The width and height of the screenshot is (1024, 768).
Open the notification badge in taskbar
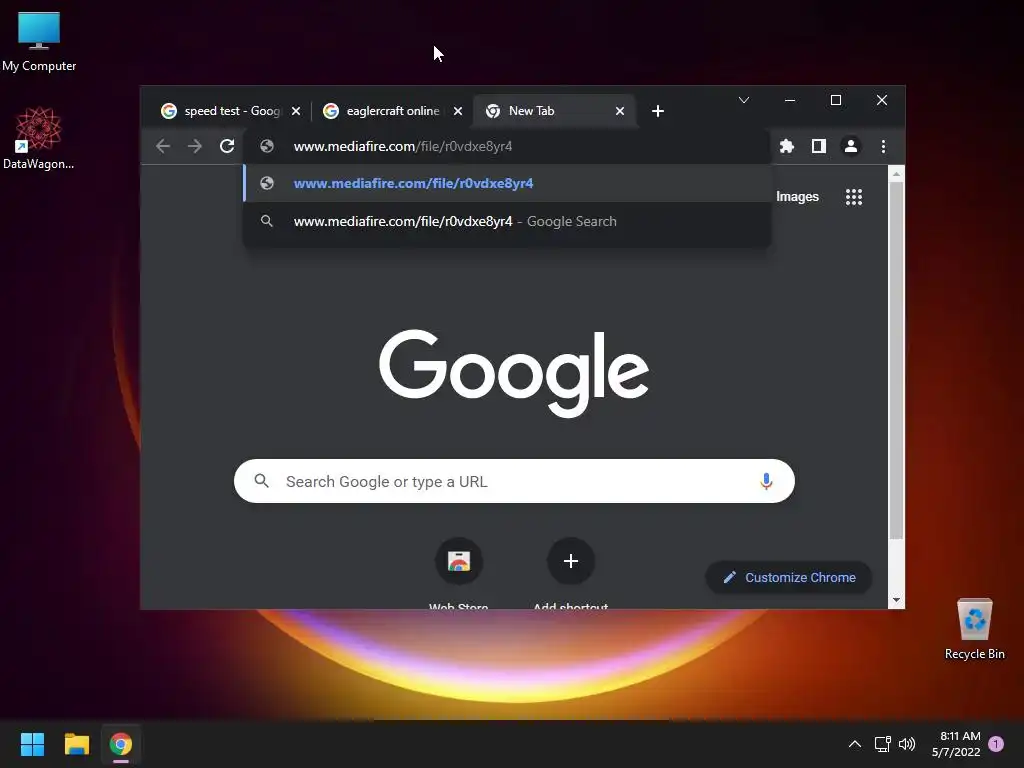point(997,744)
